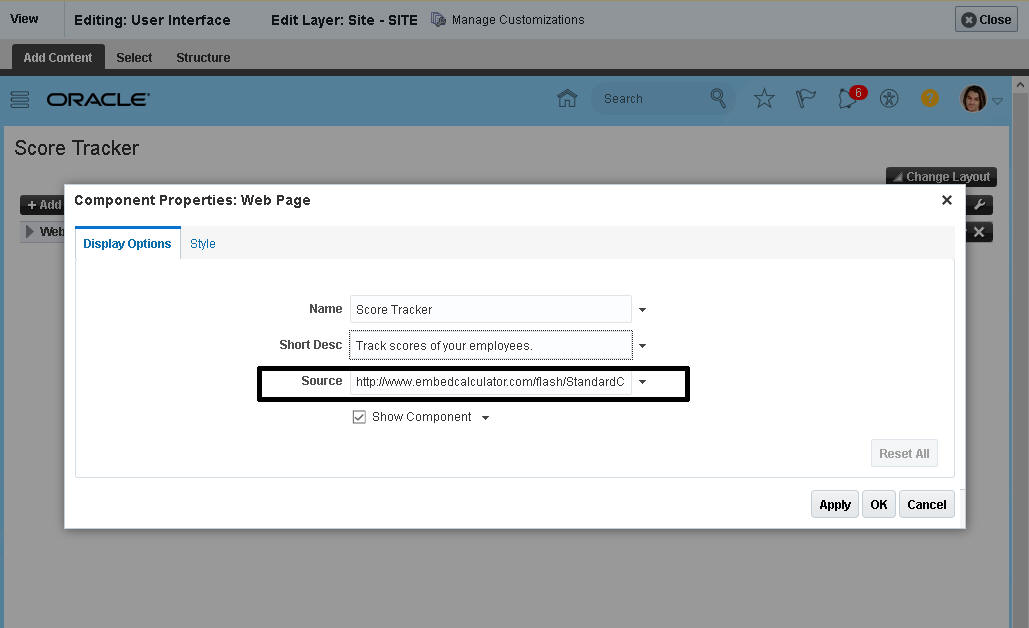Select the Structure tab
This screenshot has height=628, width=1029.
[x=202, y=57]
